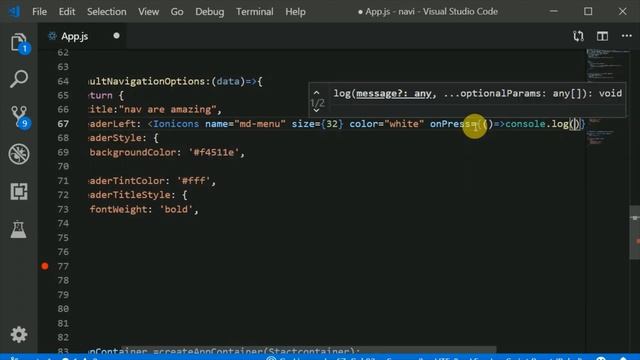Open the Extensions view
The width and height of the screenshot is (640, 360).
tap(19, 191)
